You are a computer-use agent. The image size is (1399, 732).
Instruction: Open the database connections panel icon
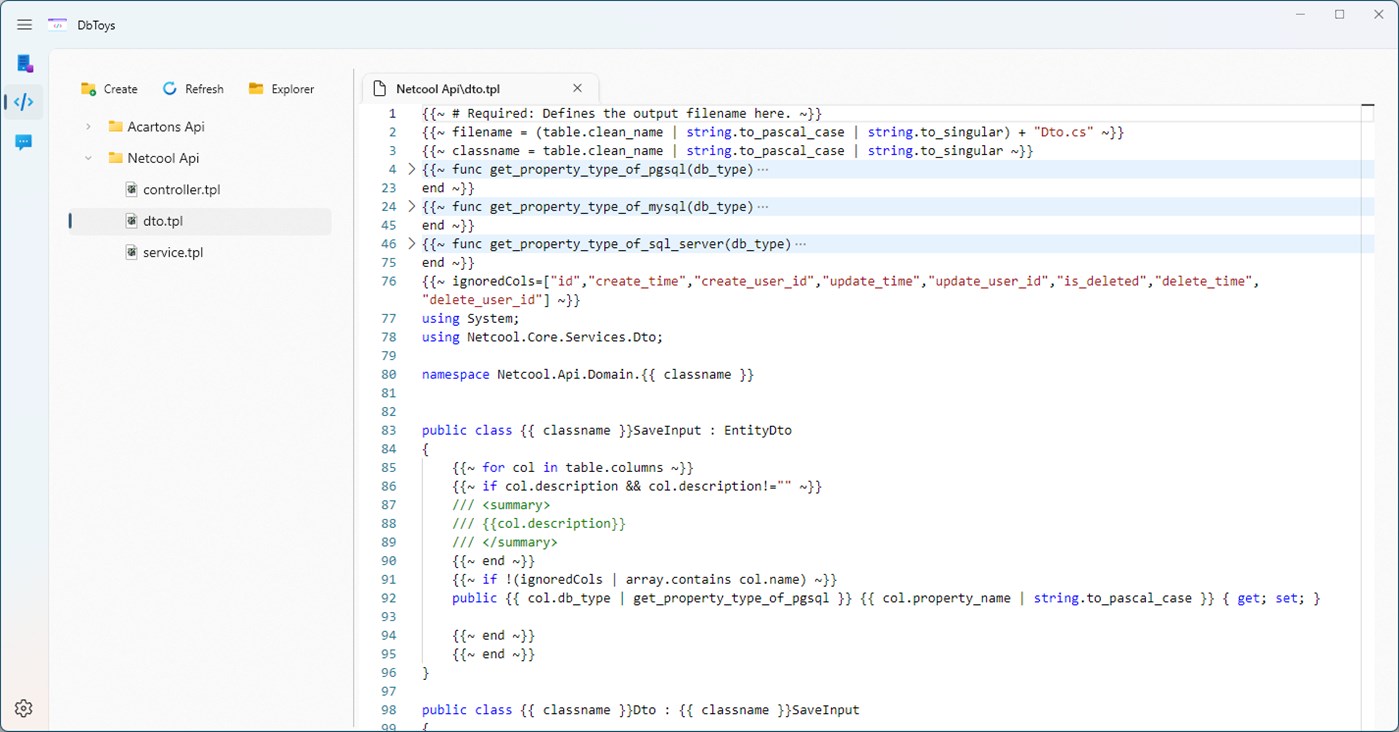pyautogui.click(x=24, y=62)
